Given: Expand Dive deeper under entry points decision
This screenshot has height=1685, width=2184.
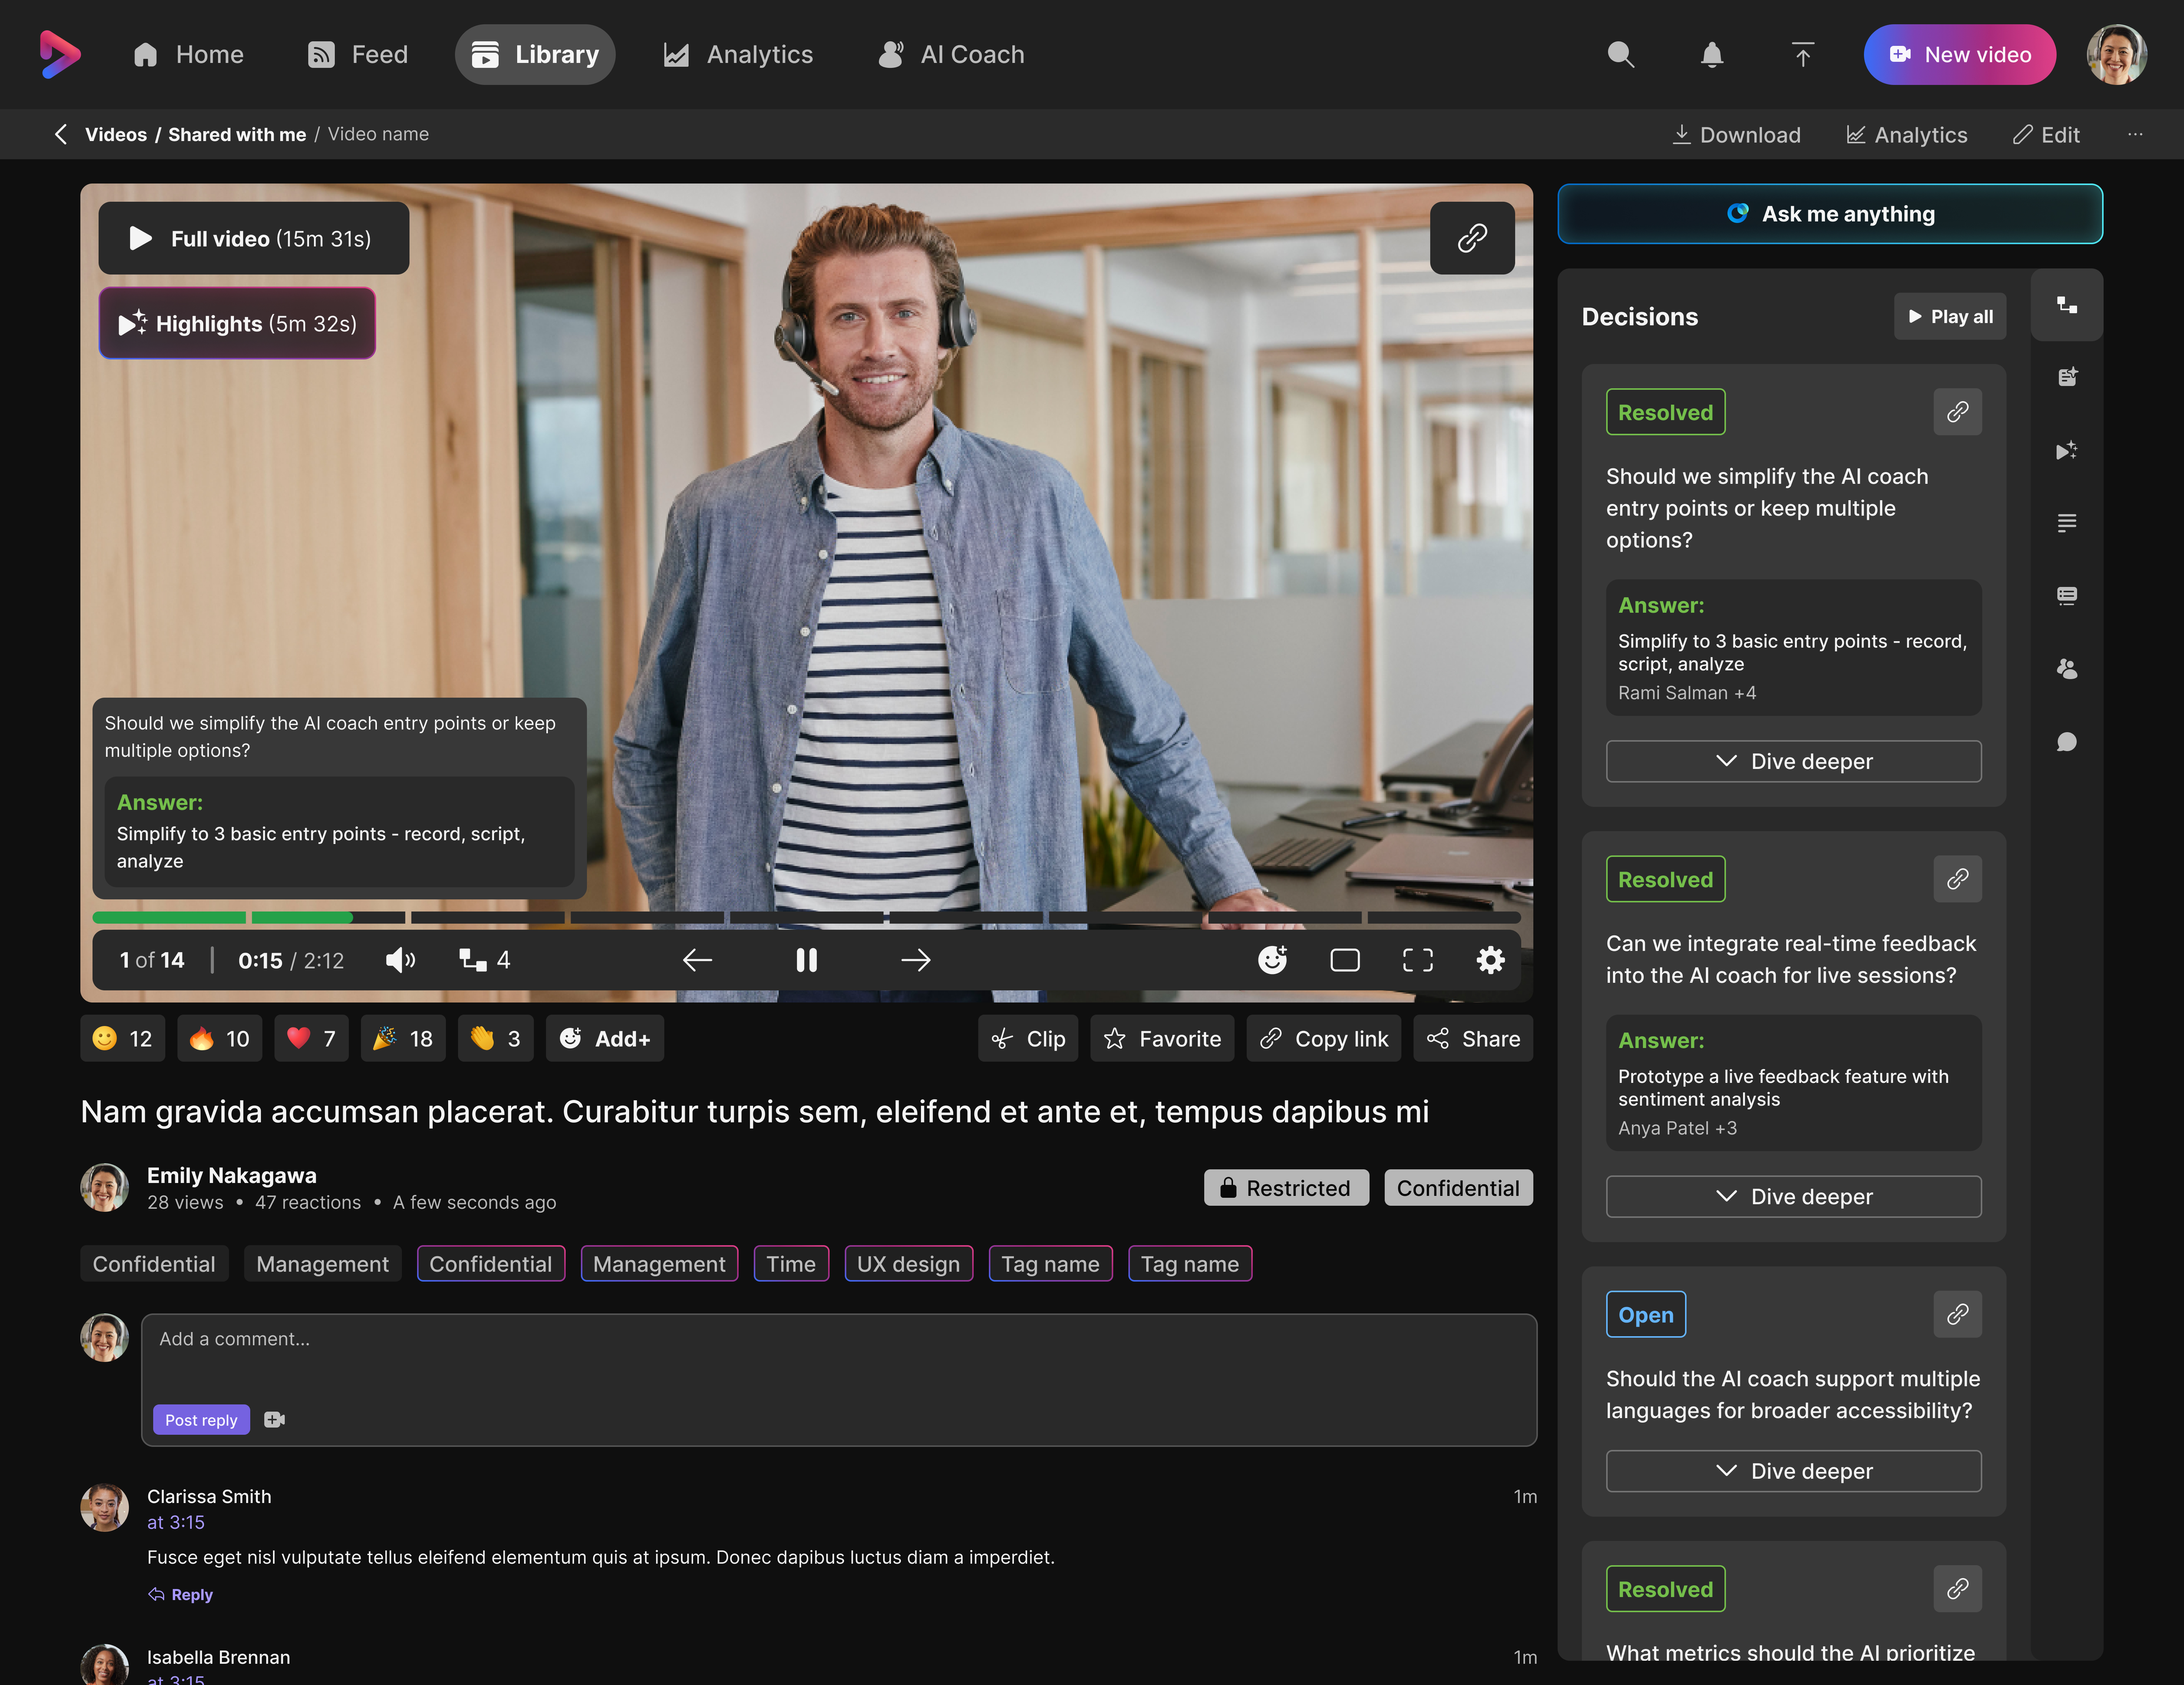Looking at the screenshot, I should (1793, 761).
